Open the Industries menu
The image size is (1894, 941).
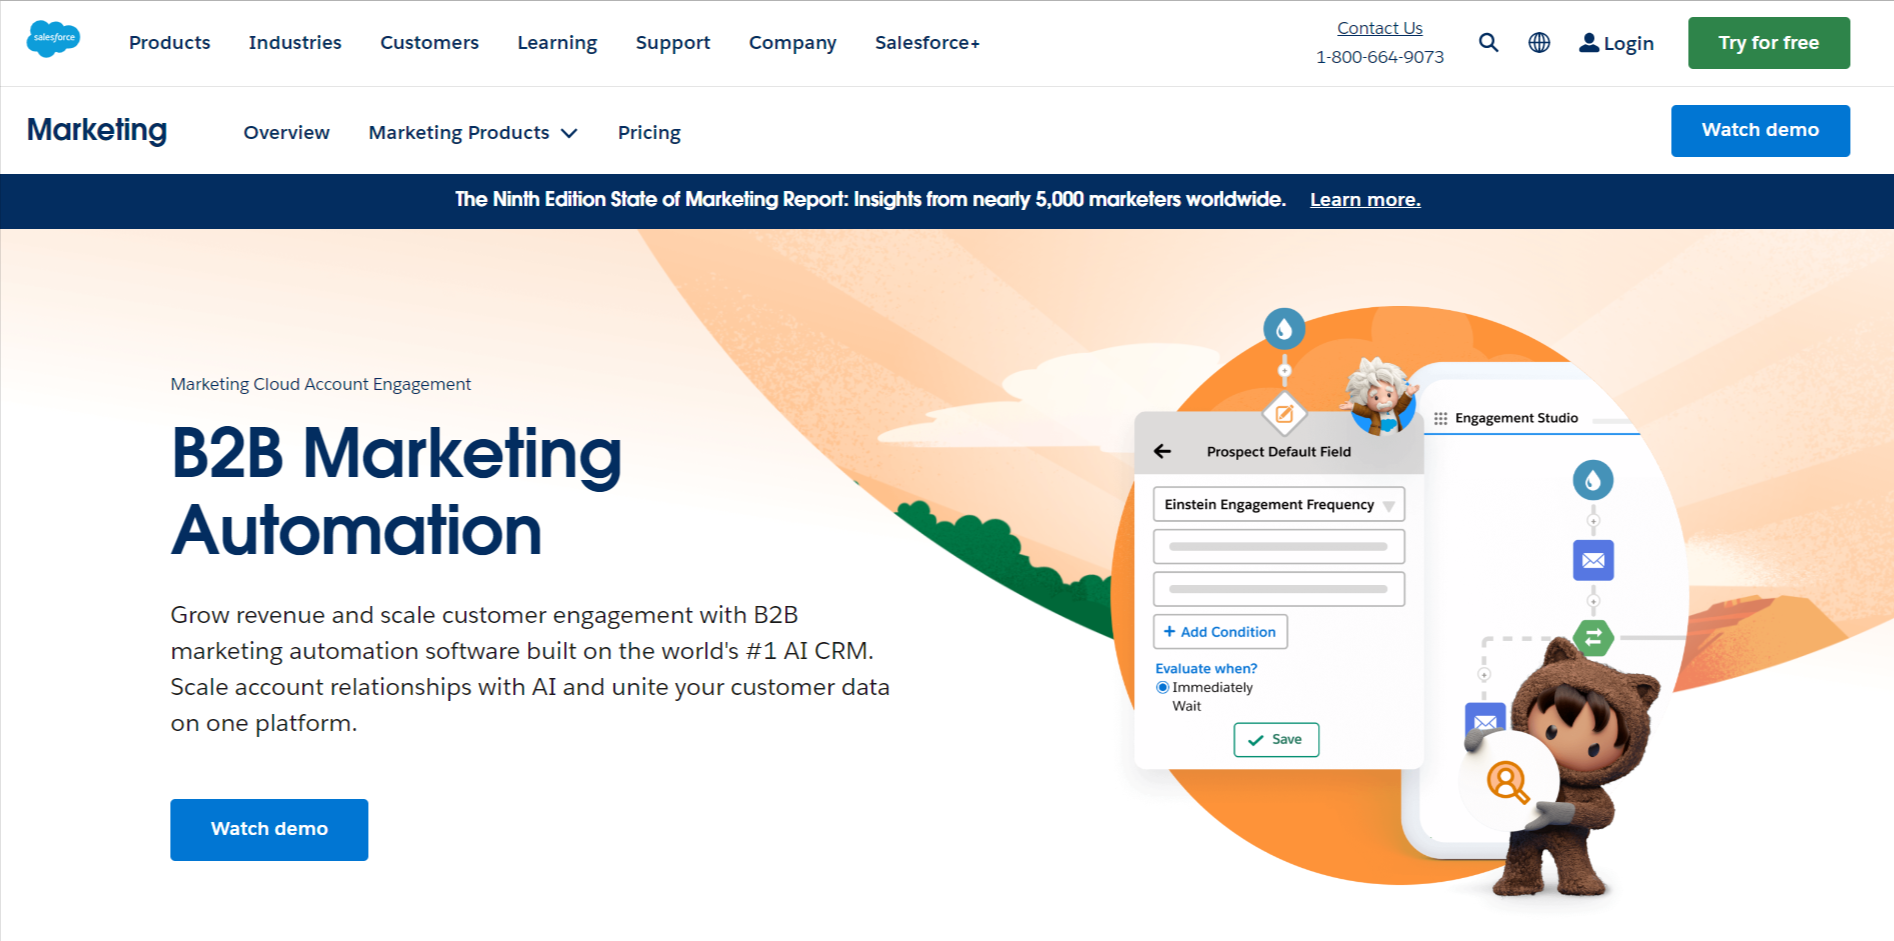point(295,42)
